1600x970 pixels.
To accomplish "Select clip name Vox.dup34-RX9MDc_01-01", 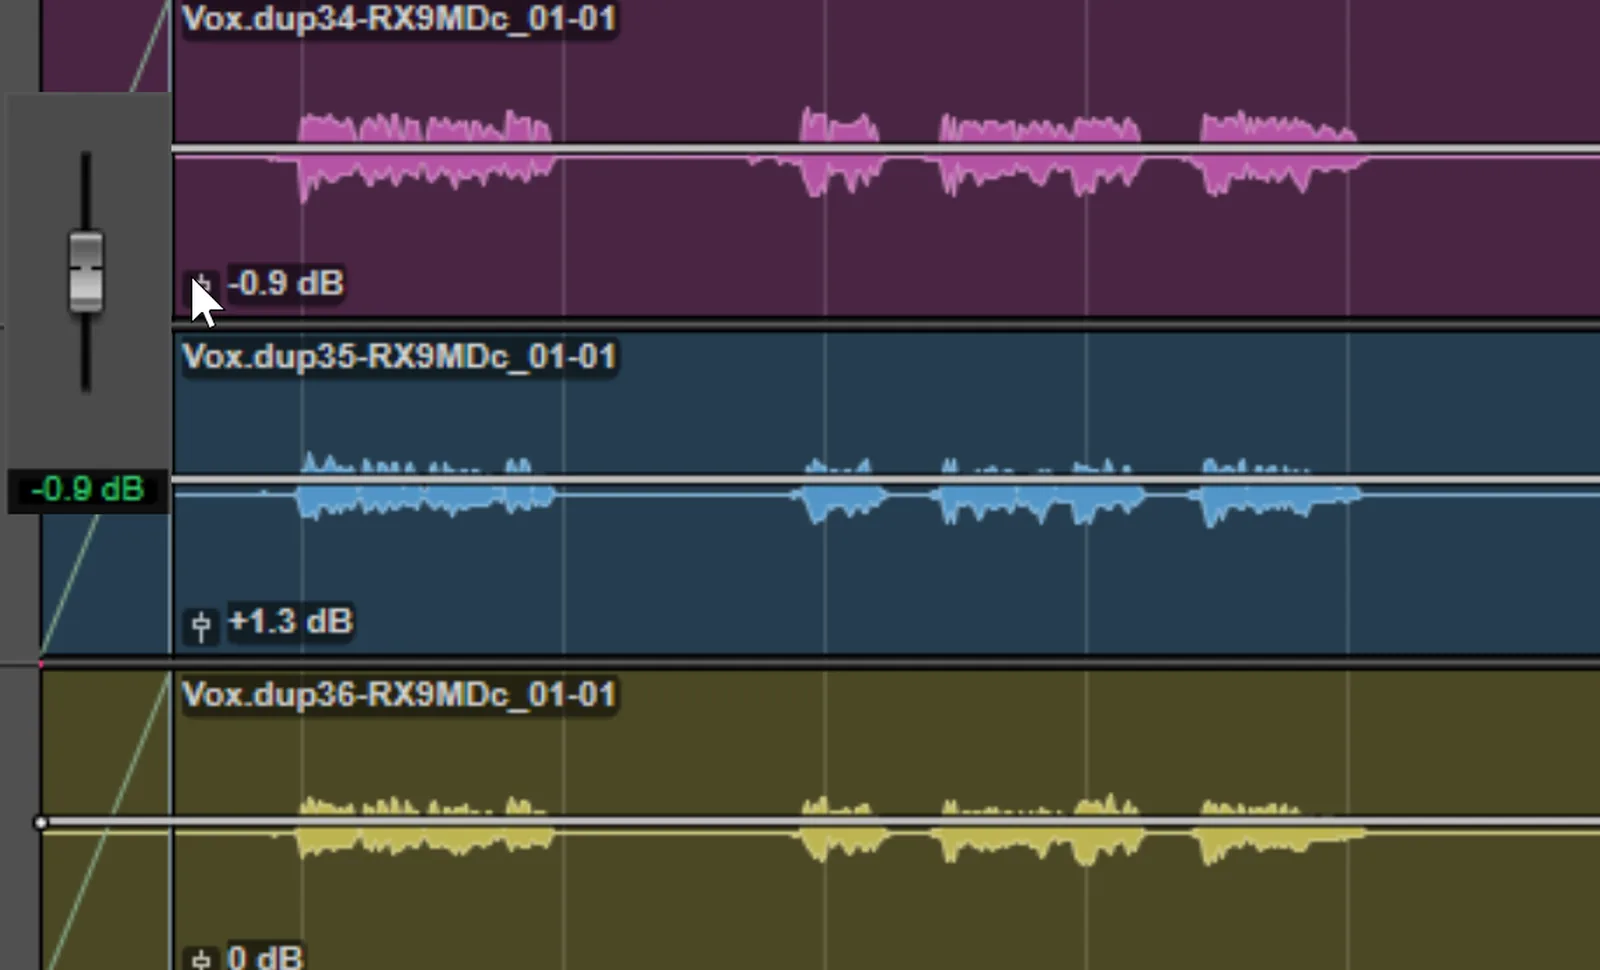I will [399, 19].
